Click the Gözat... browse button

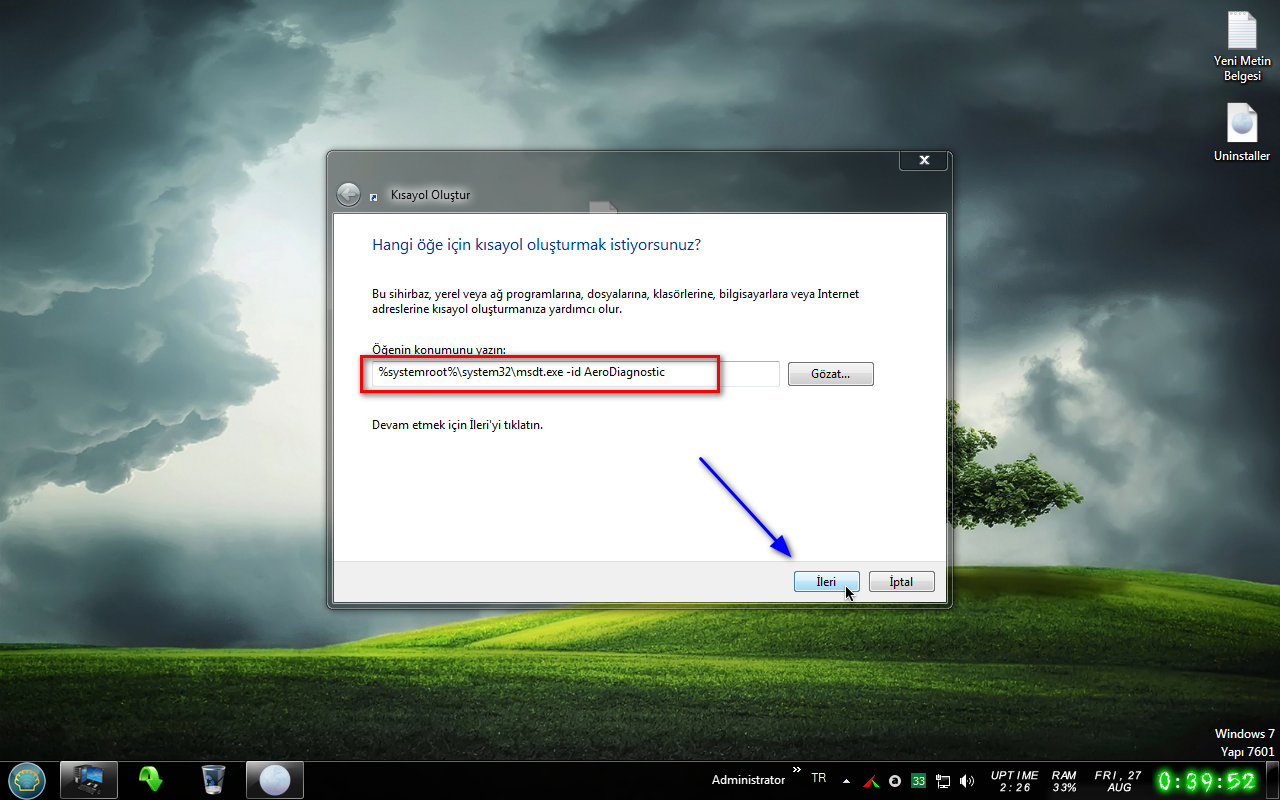pyautogui.click(x=830, y=374)
